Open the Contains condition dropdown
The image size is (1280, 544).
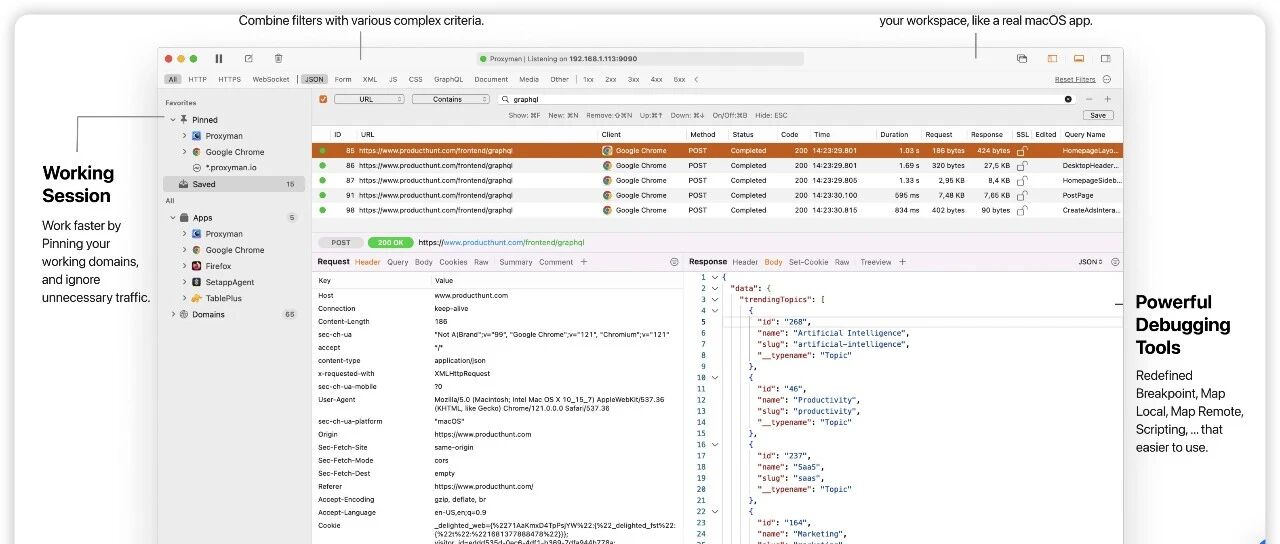tap(450, 99)
